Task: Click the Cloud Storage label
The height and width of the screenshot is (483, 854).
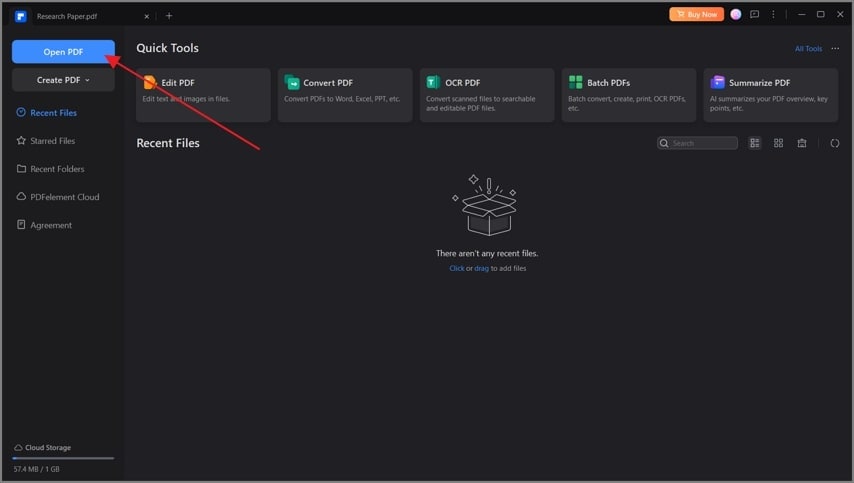Action: (48, 448)
